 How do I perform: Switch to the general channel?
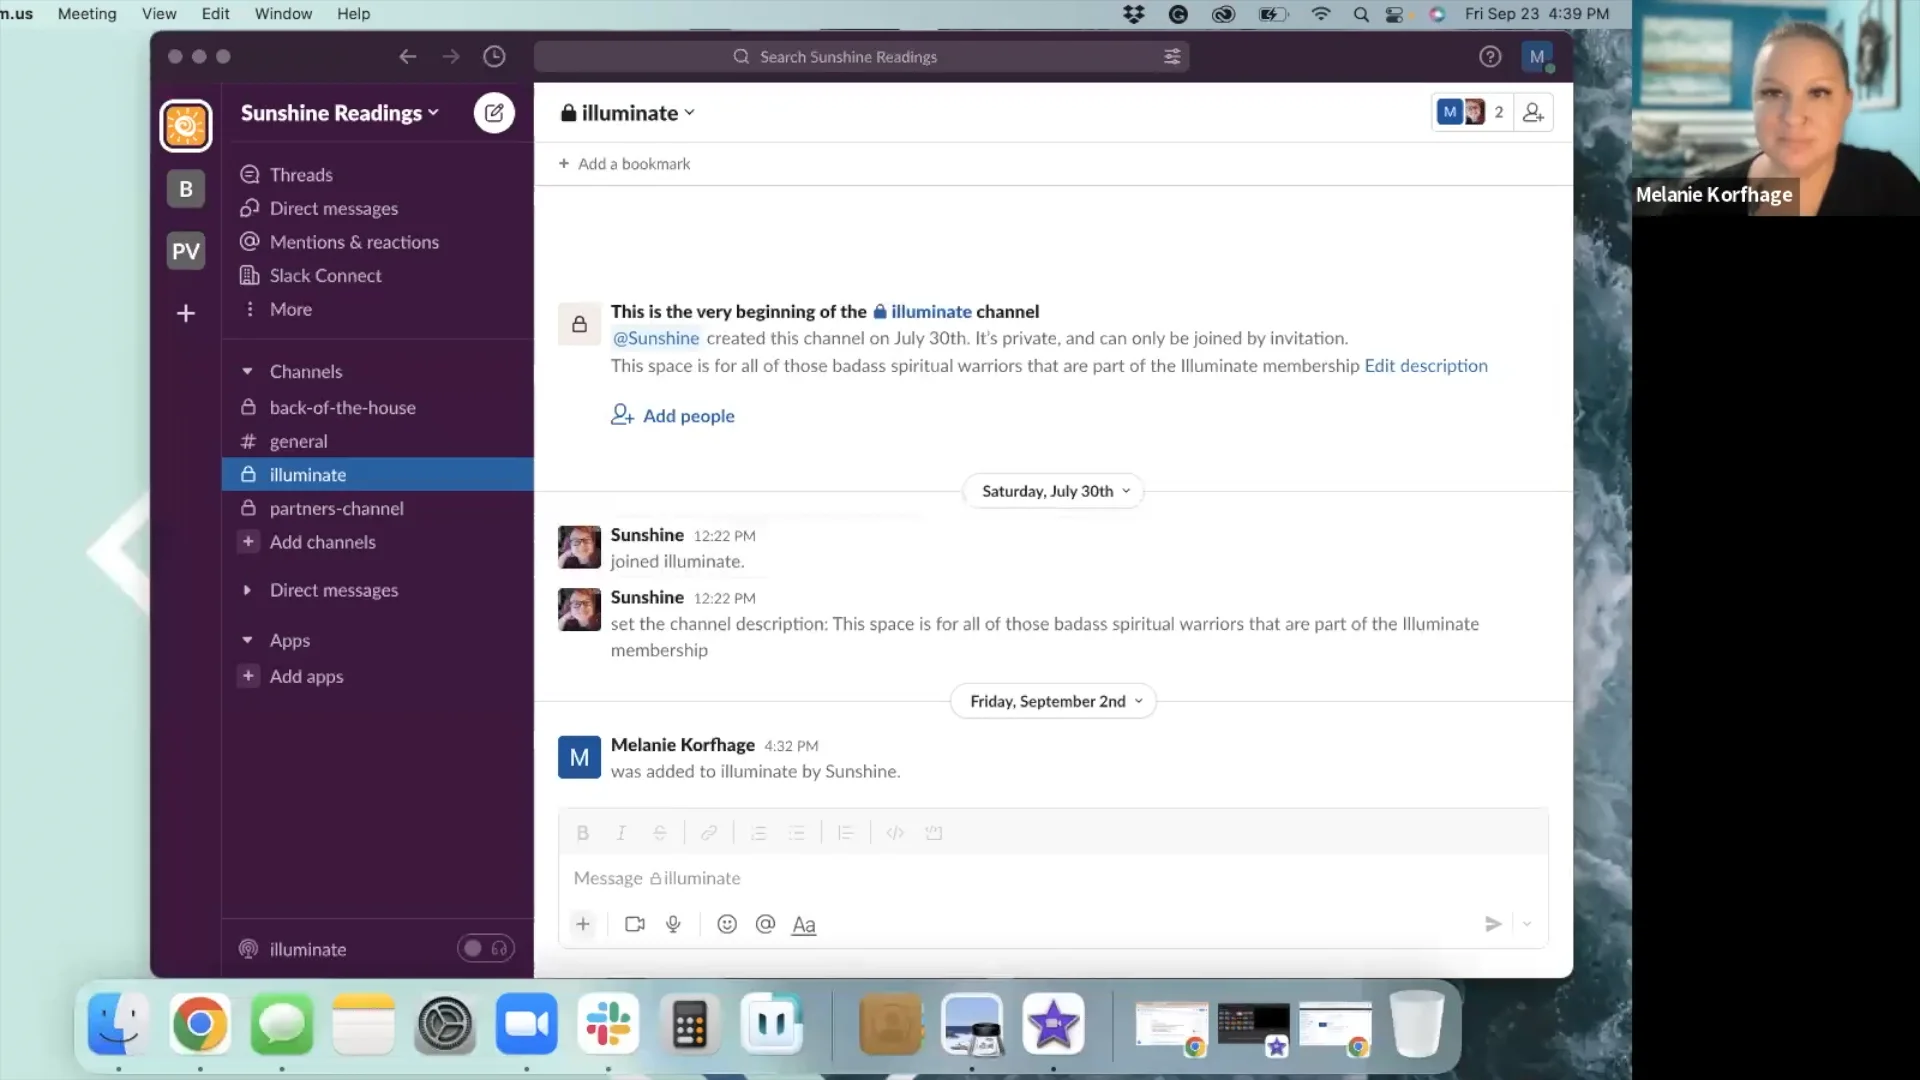tap(297, 441)
